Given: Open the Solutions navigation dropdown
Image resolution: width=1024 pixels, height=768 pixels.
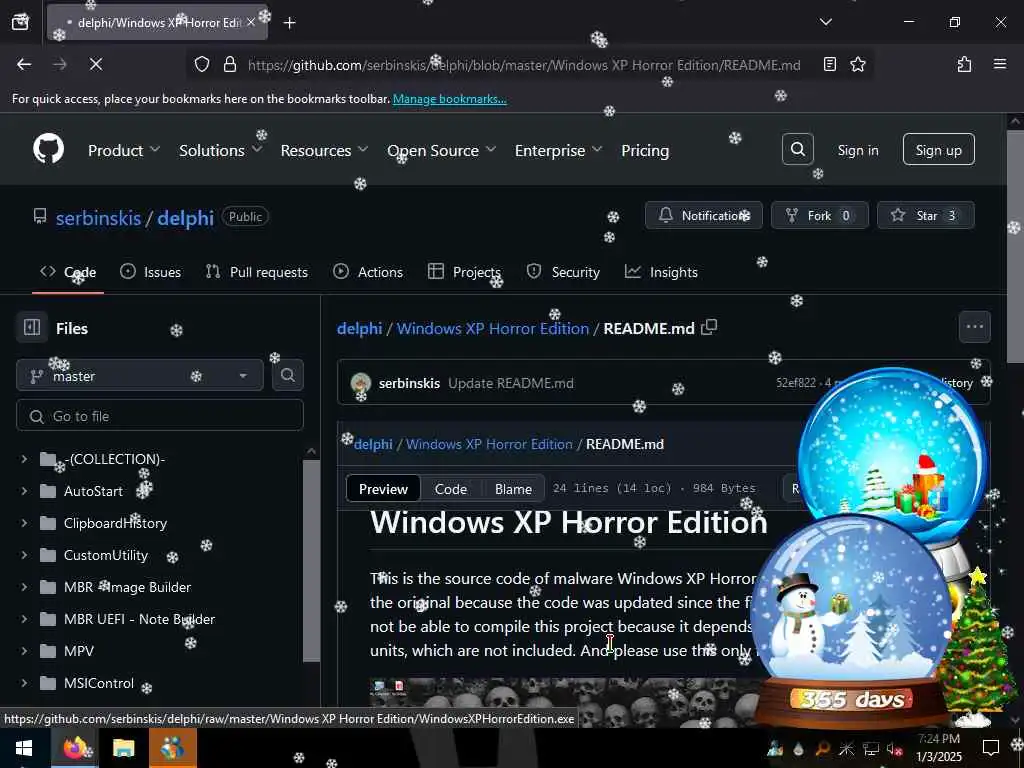Looking at the screenshot, I should [x=221, y=150].
